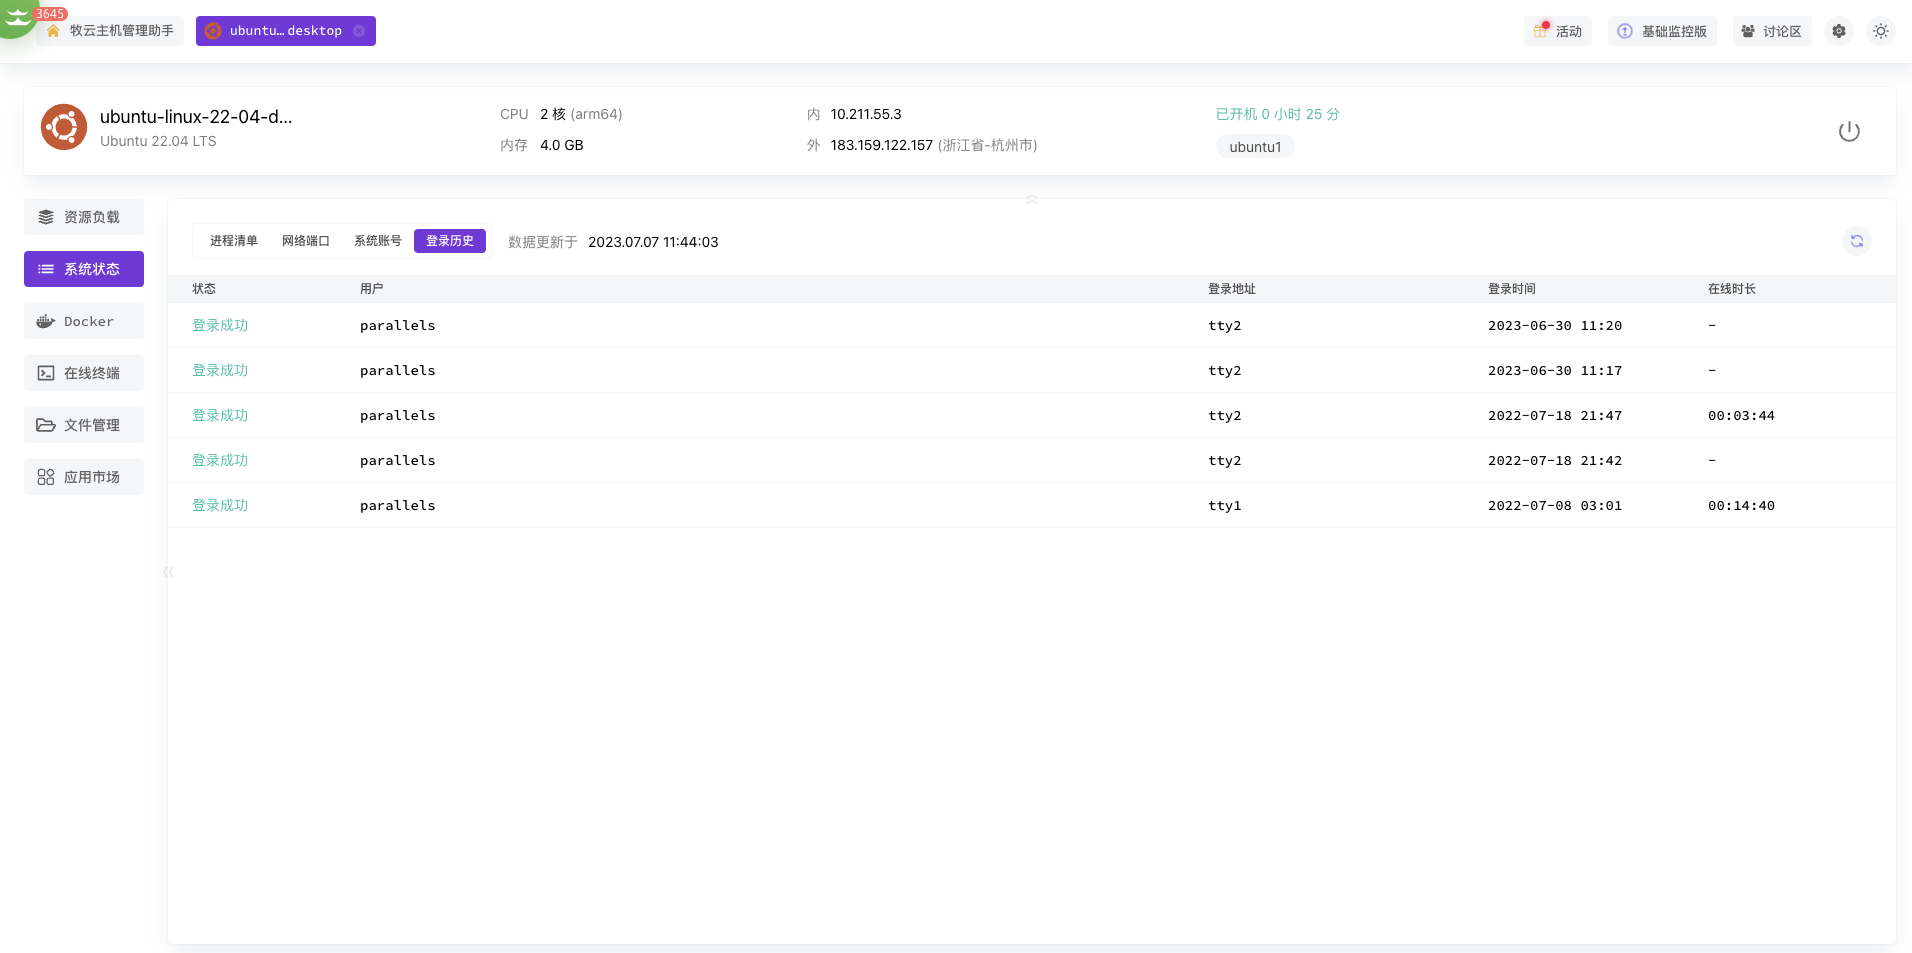Click login time 2022-07-18 21:47
1912x953 pixels.
click(x=1555, y=416)
